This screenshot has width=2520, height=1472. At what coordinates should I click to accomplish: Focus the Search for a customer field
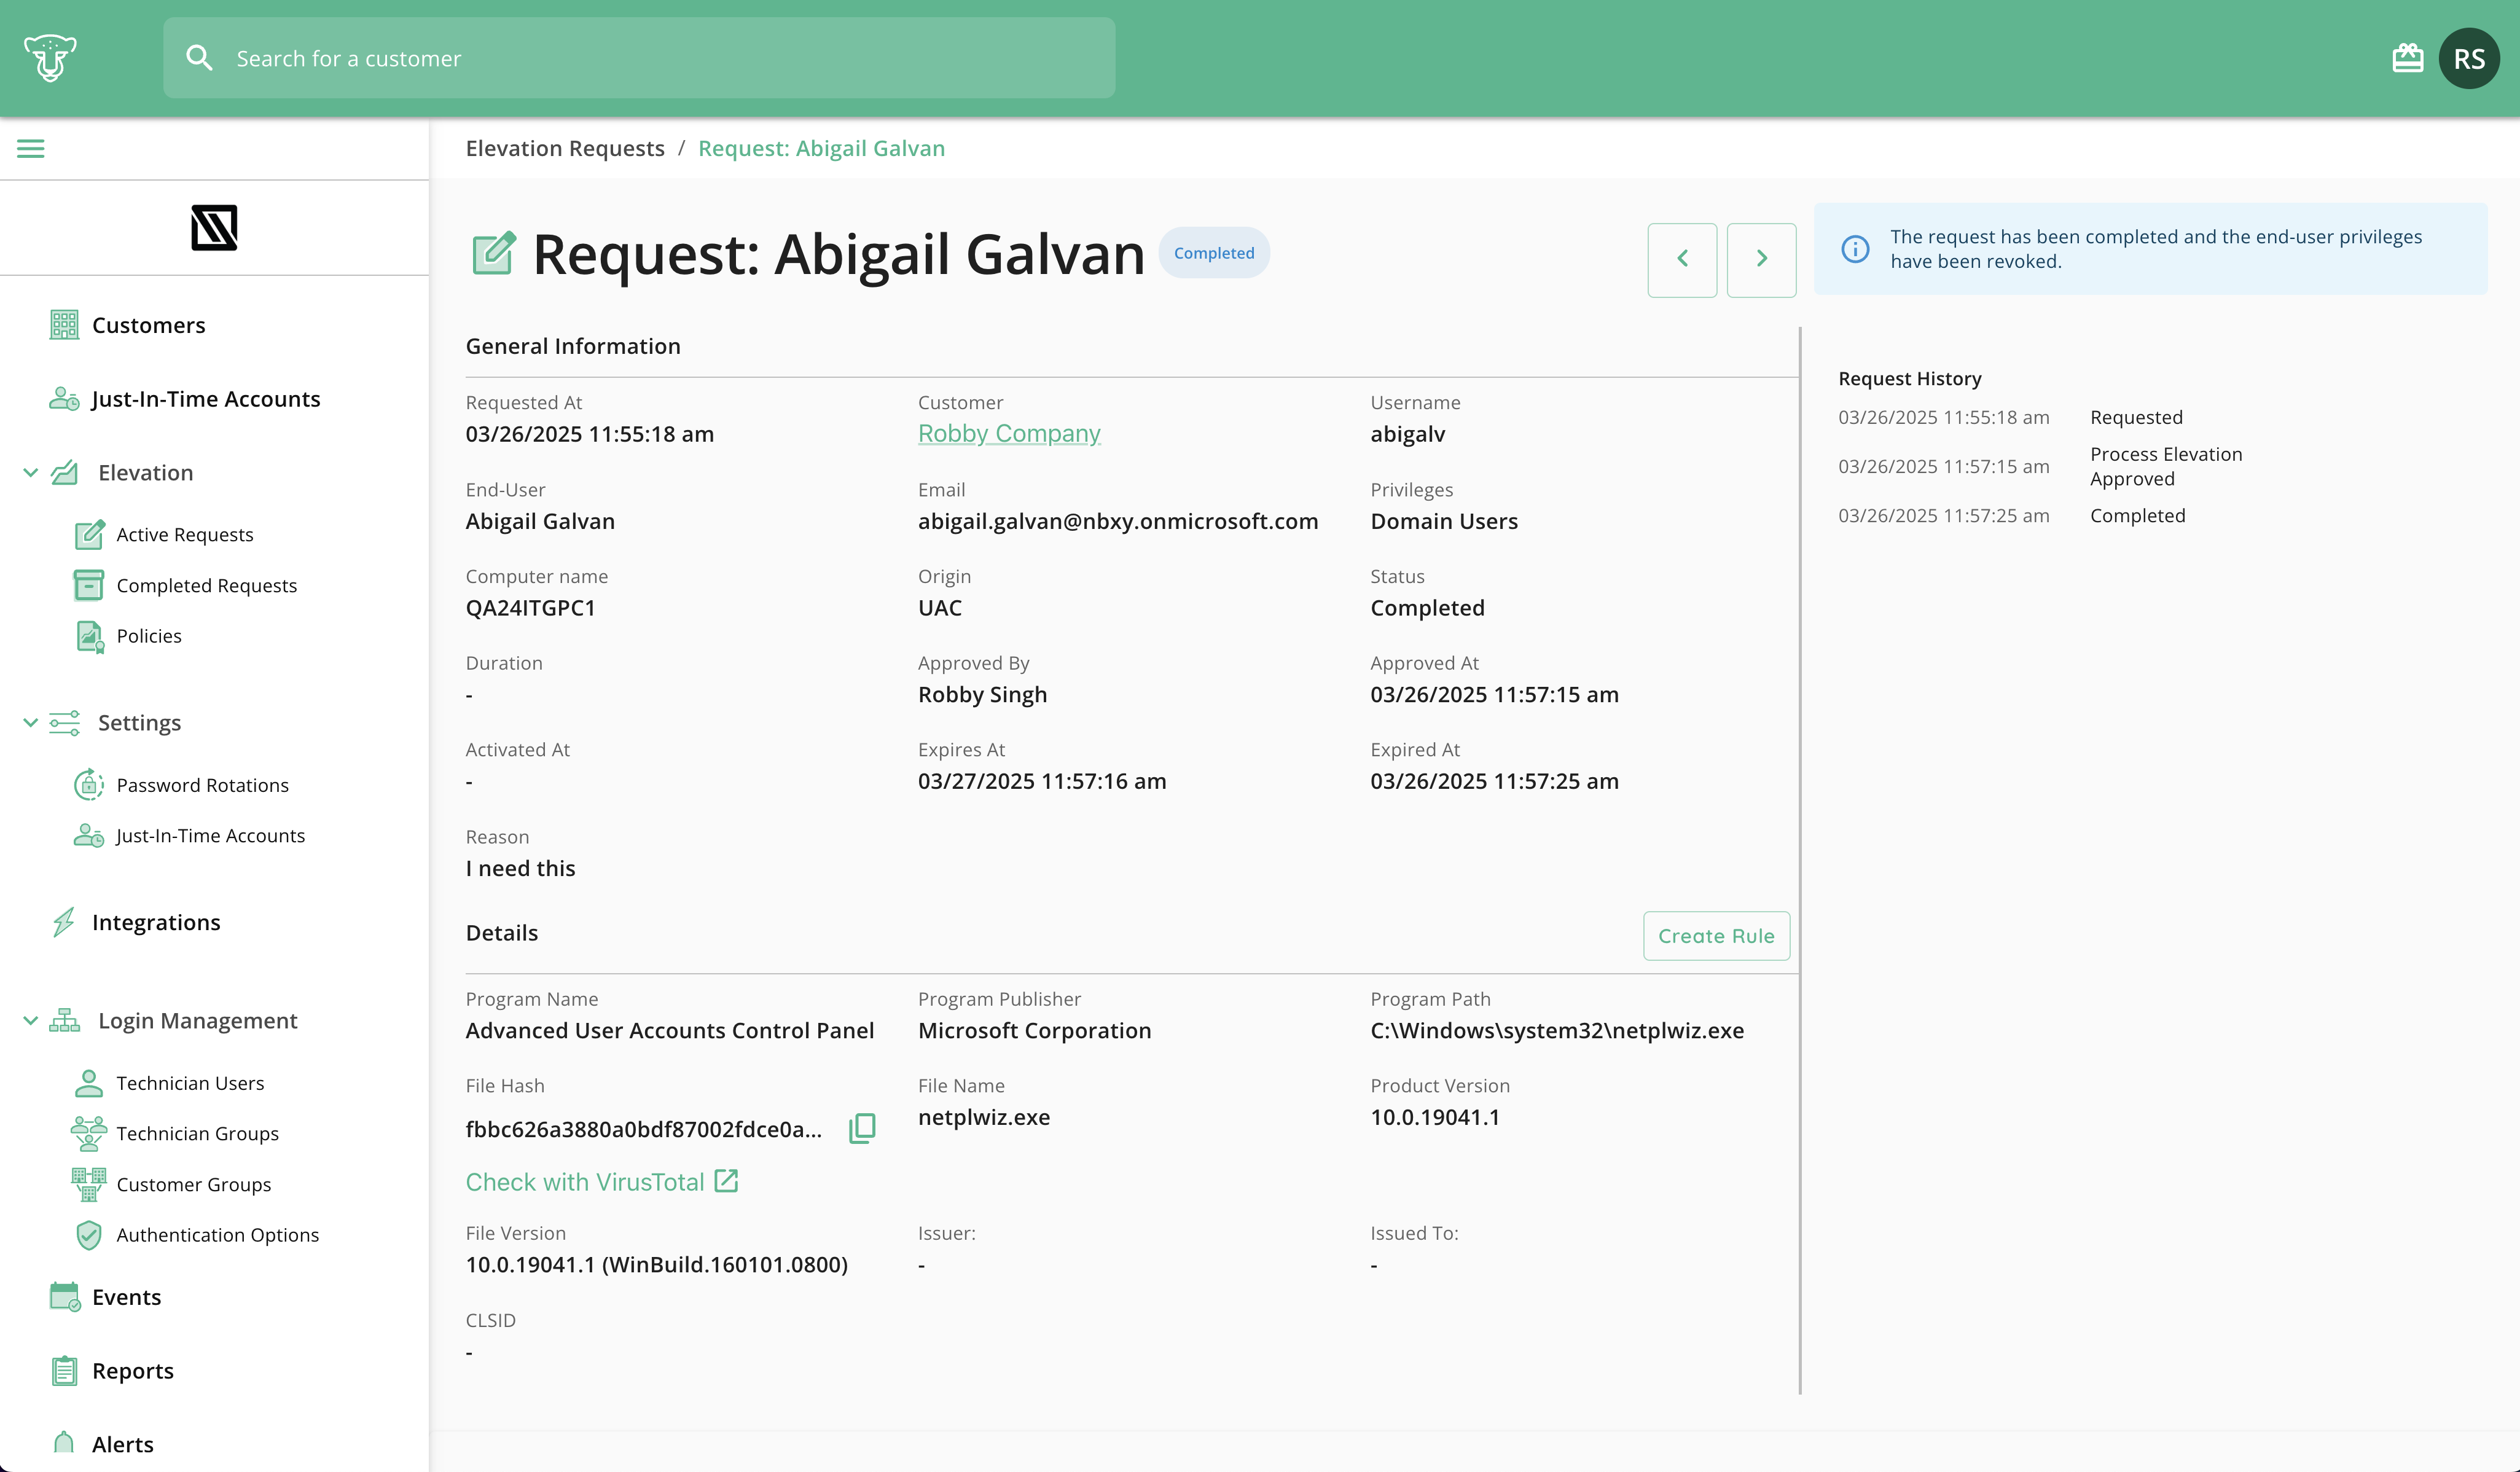click(639, 58)
